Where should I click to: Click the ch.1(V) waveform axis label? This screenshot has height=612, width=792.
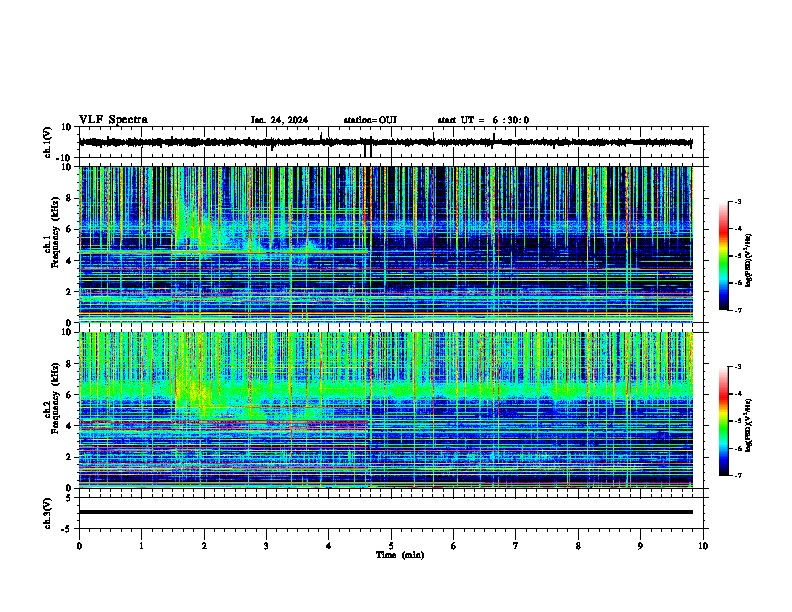click(48, 142)
